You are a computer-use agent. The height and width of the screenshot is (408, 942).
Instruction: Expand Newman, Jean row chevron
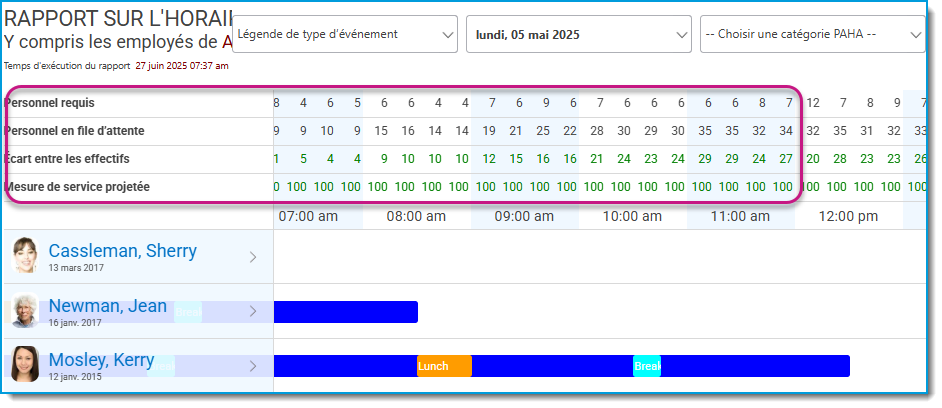tap(253, 311)
